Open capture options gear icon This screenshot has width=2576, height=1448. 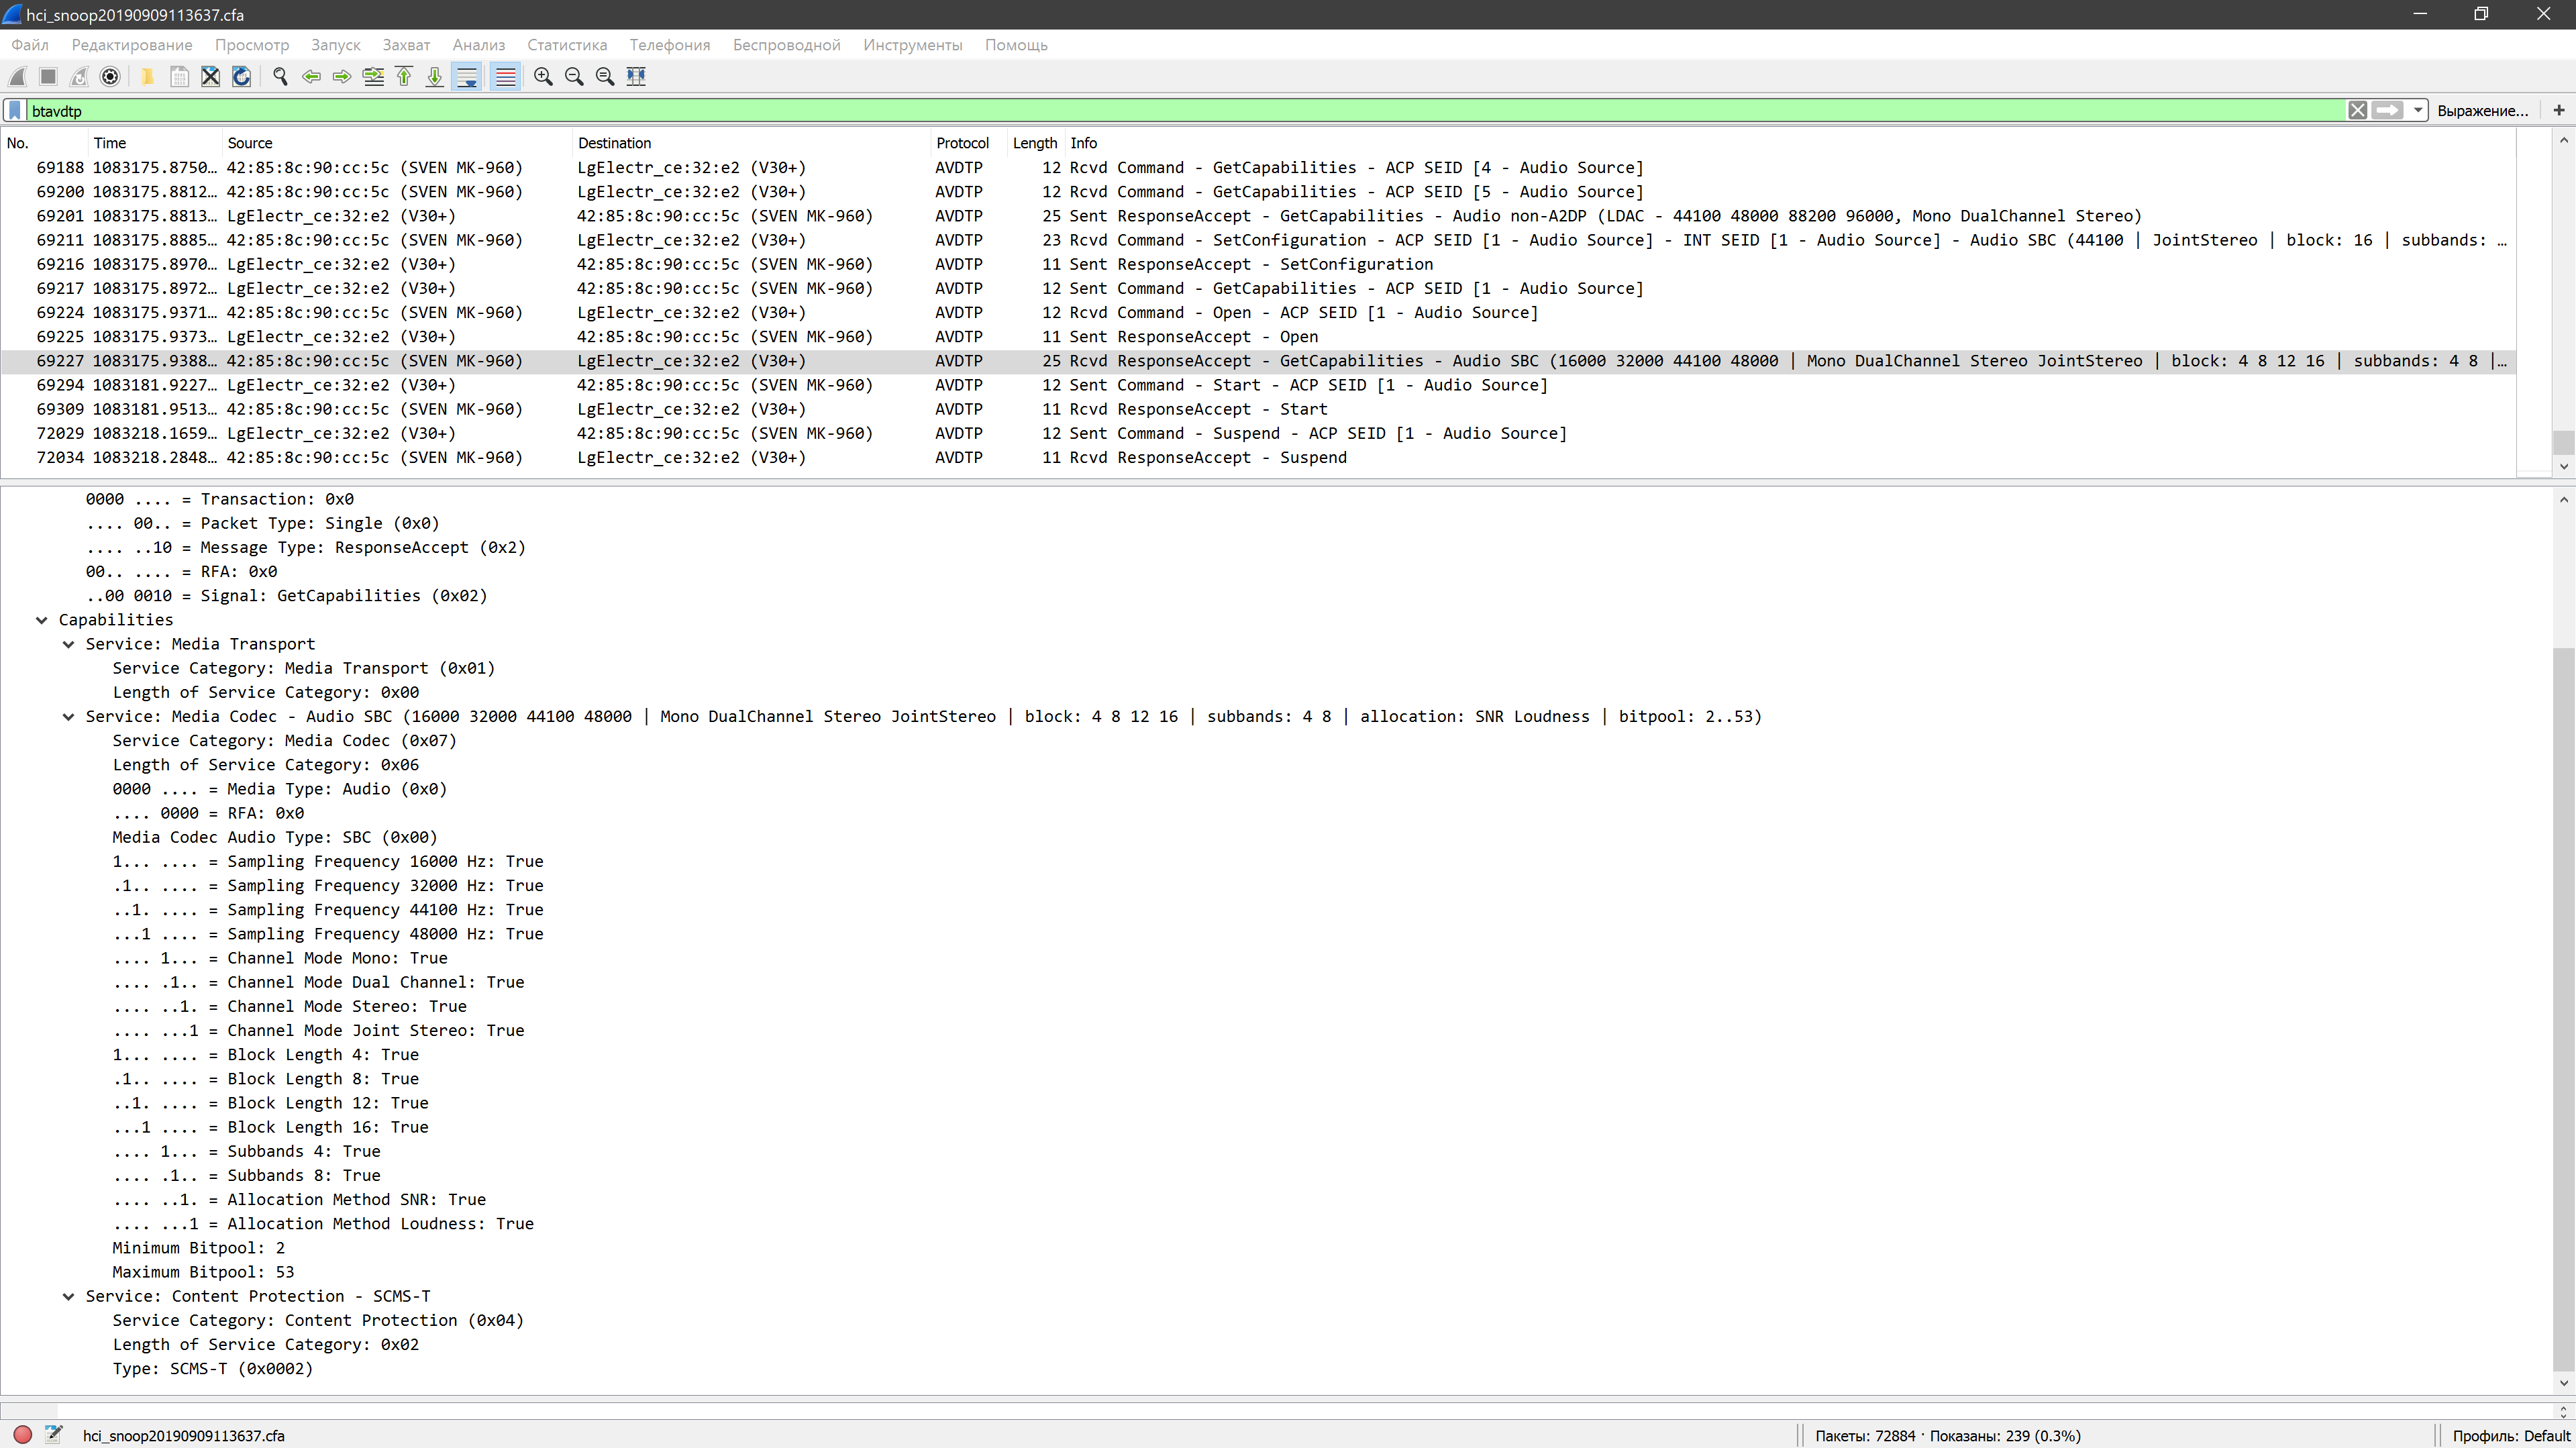point(110,76)
